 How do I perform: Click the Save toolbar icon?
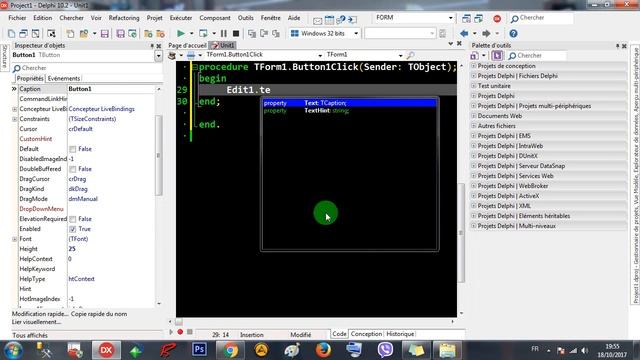coord(104,33)
